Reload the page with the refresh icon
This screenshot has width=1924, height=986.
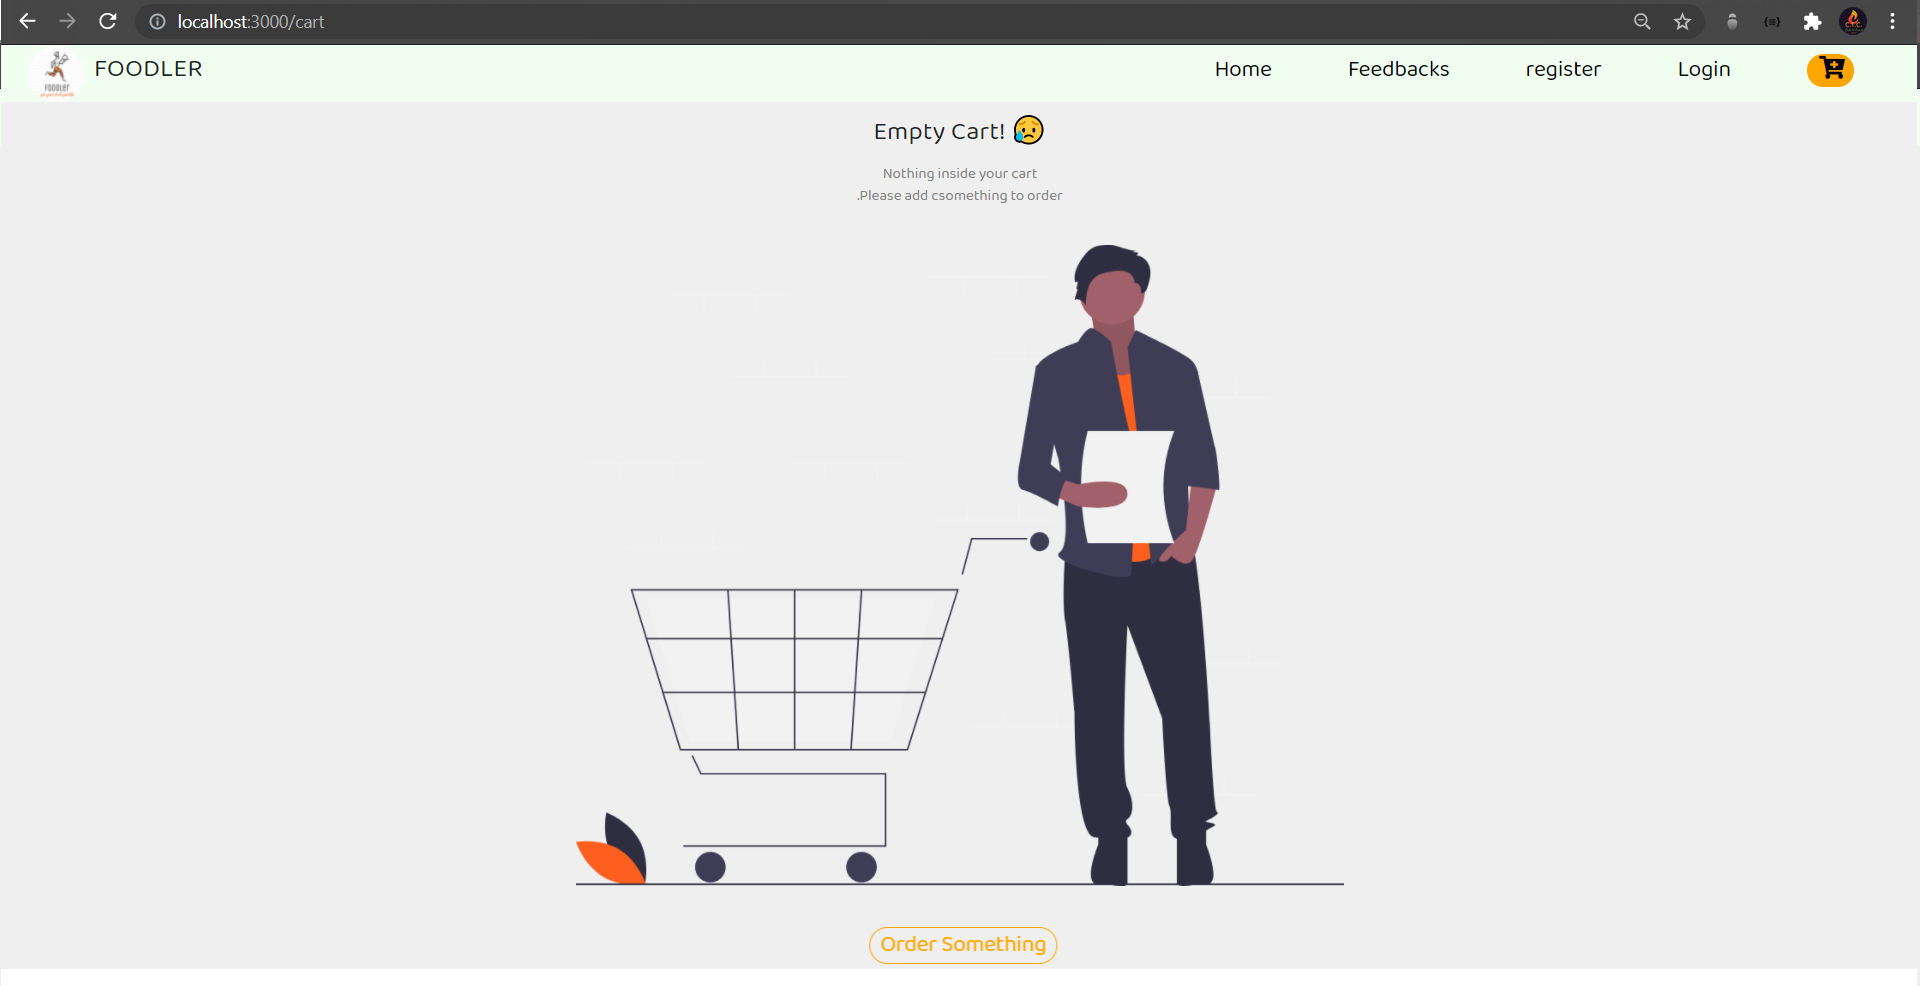[x=108, y=21]
